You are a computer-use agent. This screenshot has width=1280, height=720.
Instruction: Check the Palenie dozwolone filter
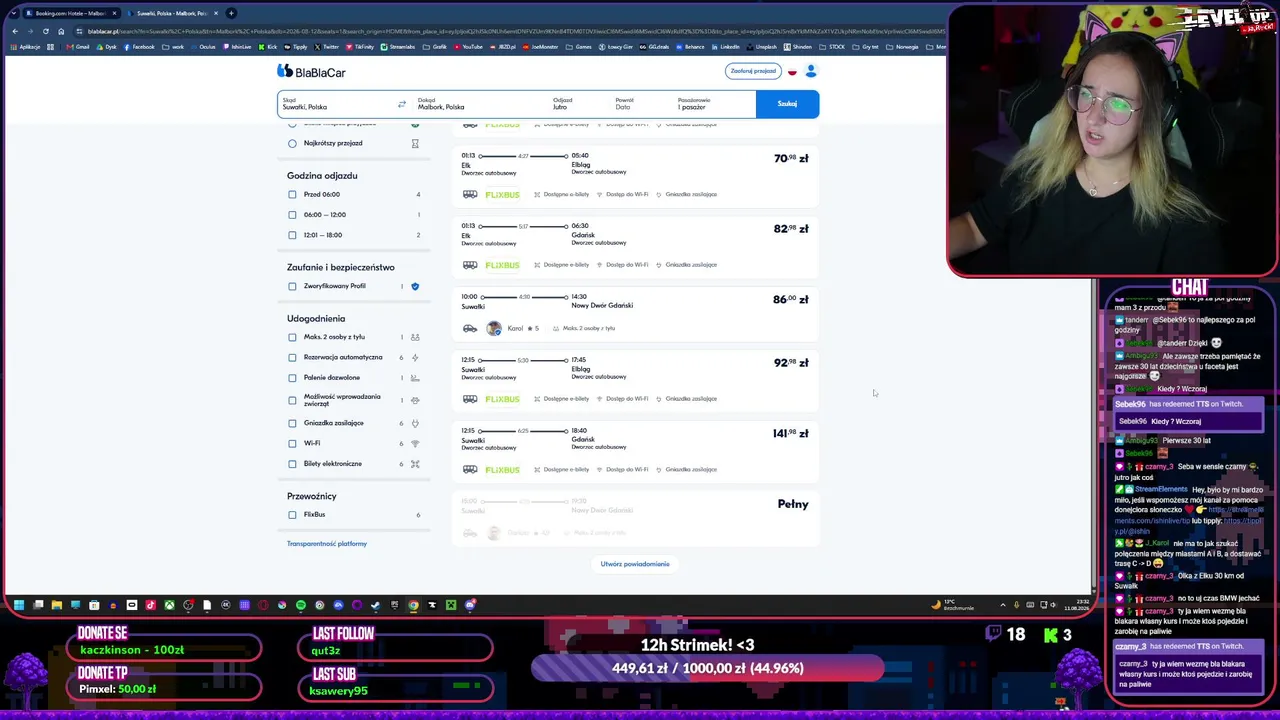tap(292, 377)
